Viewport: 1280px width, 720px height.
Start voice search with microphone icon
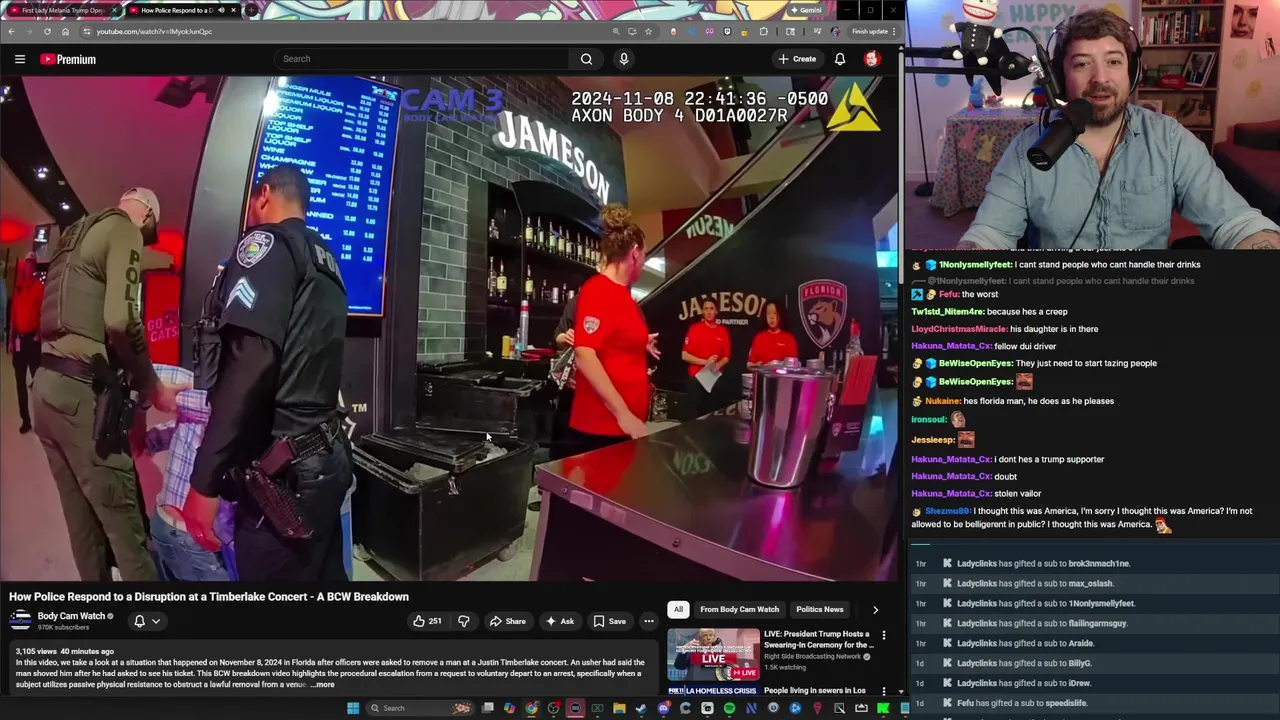coord(624,59)
